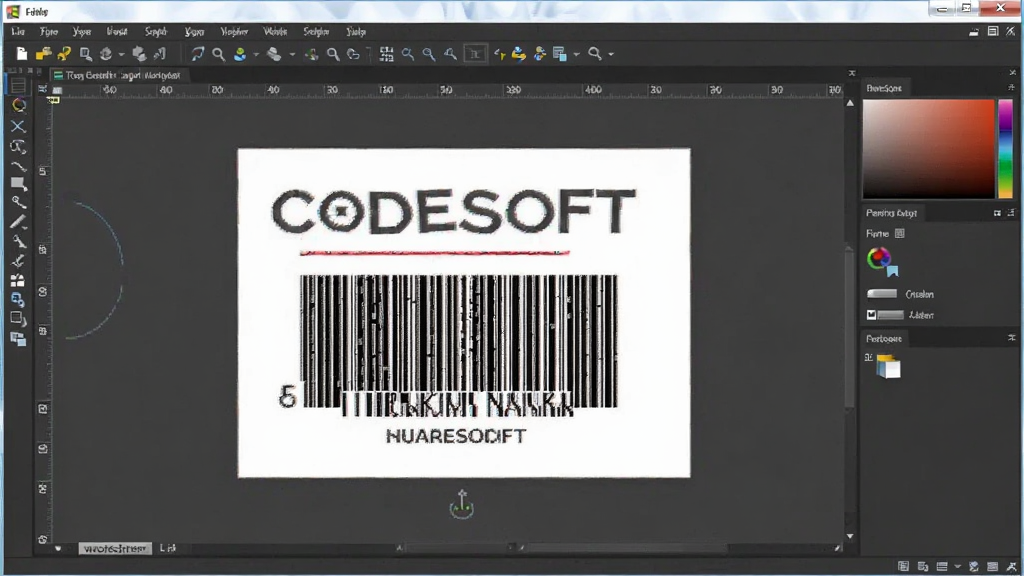Image resolution: width=1024 pixels, height=576 pixels.
Task: Pin the 'Pertogere' panel using its pin icon
Action: tap(1012, 338)
